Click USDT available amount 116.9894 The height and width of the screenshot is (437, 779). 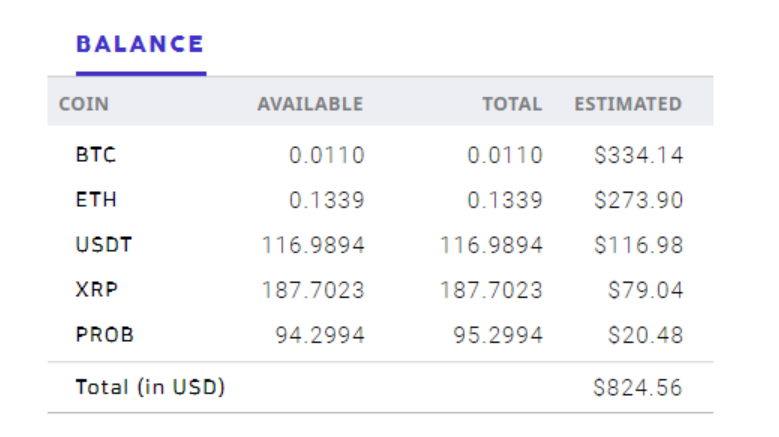313,245
